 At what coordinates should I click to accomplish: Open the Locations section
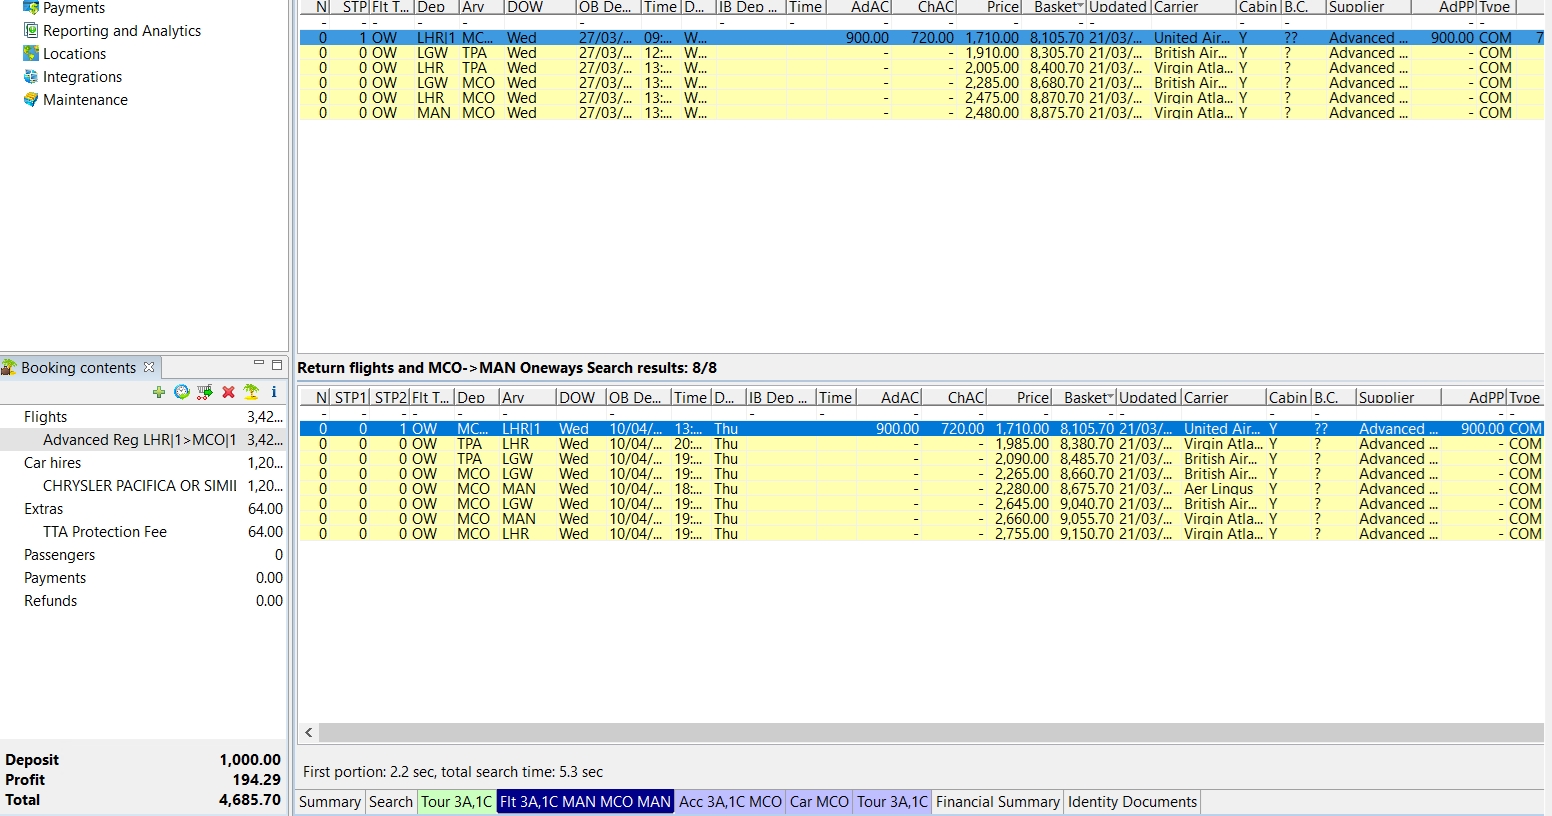pos(74,53)
